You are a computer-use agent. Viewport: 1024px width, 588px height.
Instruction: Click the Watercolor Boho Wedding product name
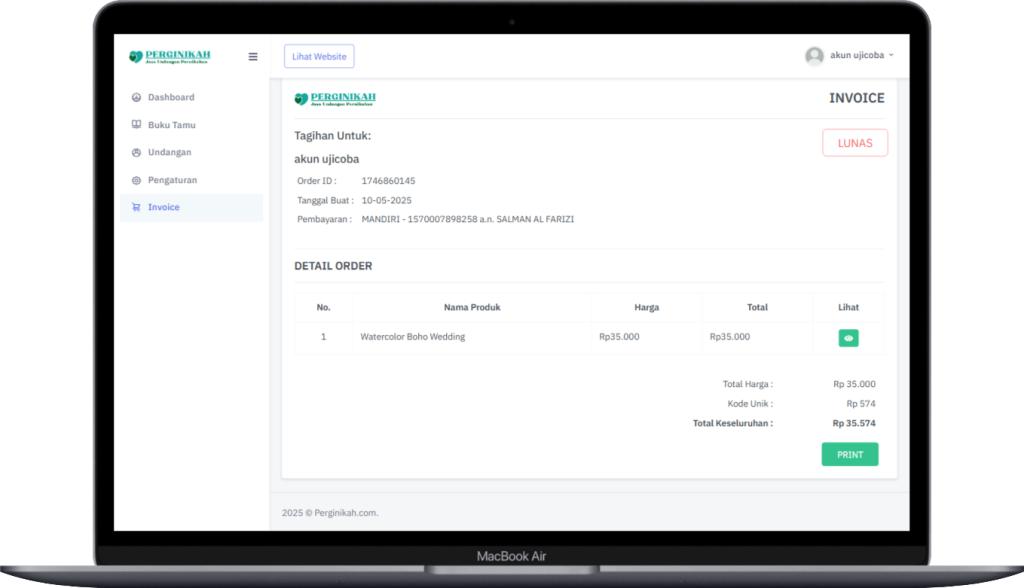(x=413, y=336)
